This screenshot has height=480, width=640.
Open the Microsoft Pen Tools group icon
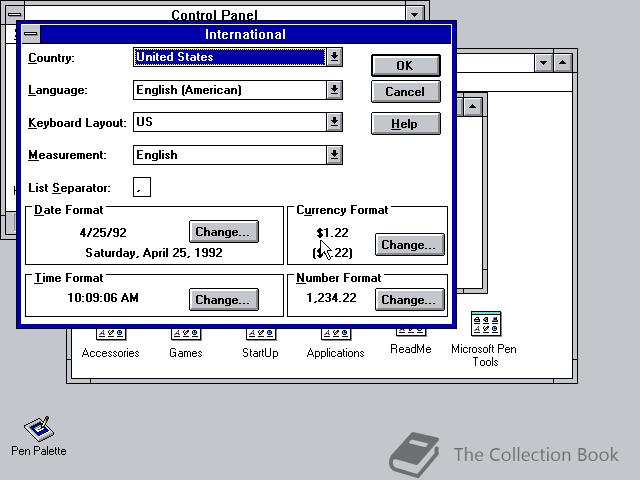485,340
